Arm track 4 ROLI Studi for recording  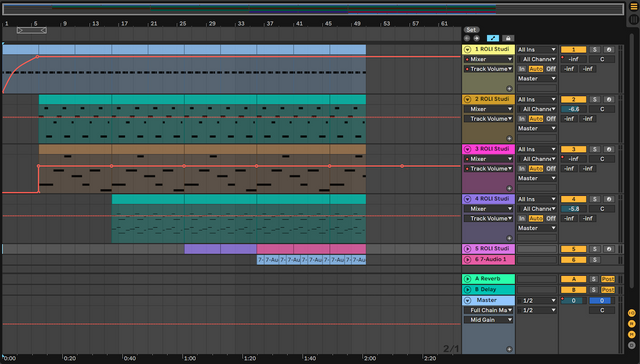coord(609,199)
